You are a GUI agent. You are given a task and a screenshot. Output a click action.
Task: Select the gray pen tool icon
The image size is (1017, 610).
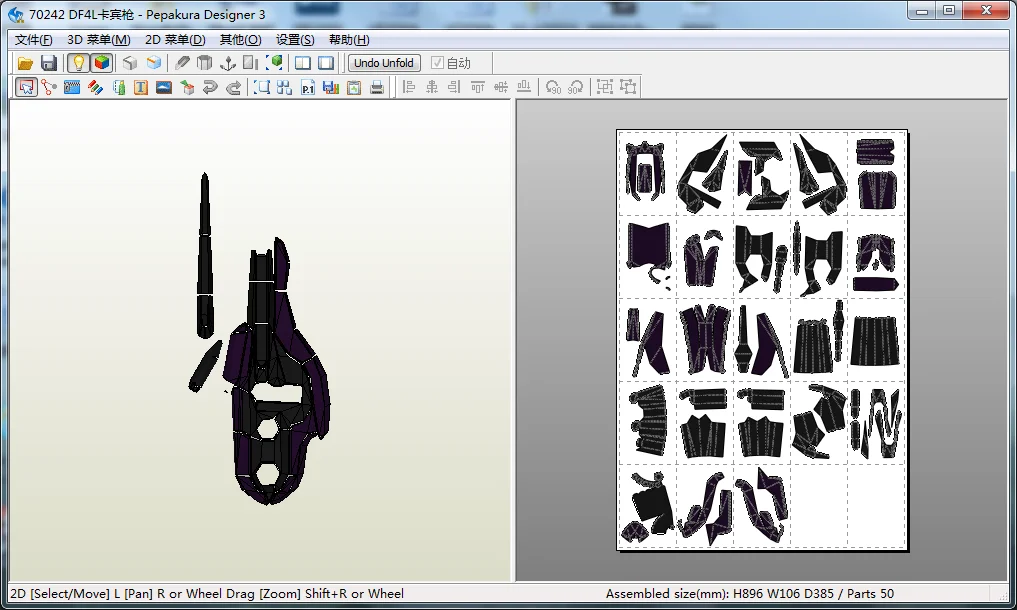tap(182, 63)
